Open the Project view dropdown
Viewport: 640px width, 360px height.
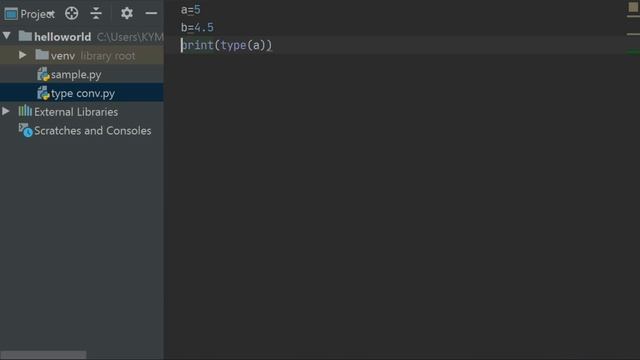point(37,14)
